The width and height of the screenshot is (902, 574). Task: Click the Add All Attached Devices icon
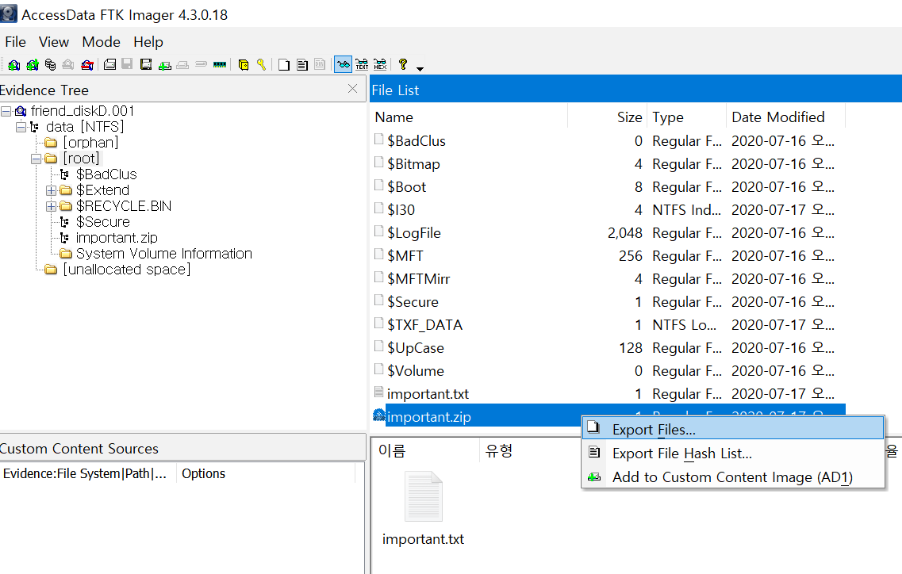click(32, 65)
